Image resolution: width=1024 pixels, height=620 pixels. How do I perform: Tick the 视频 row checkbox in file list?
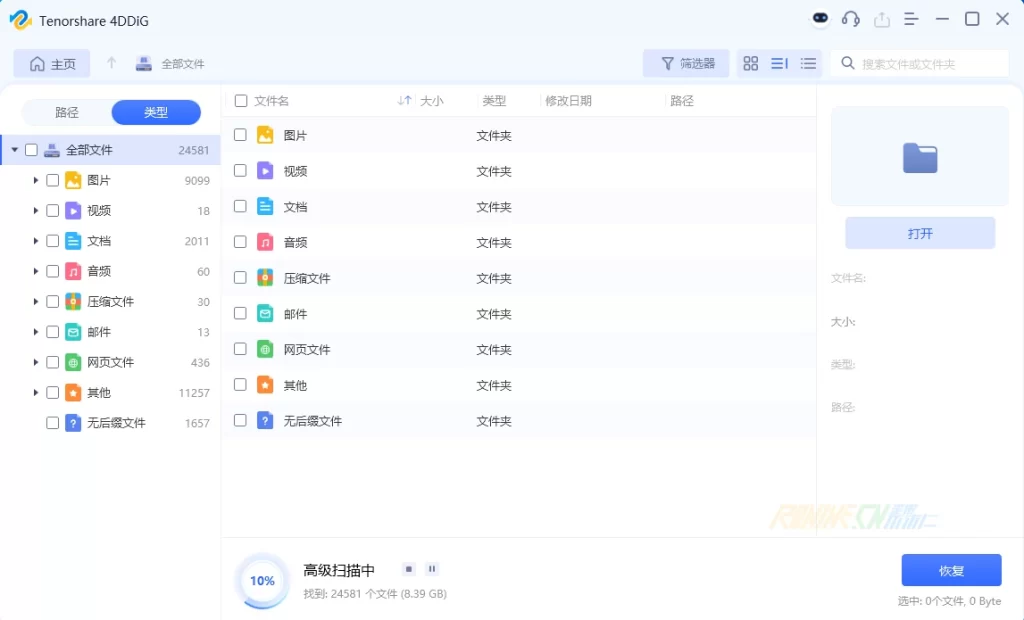tap(240, 171)
